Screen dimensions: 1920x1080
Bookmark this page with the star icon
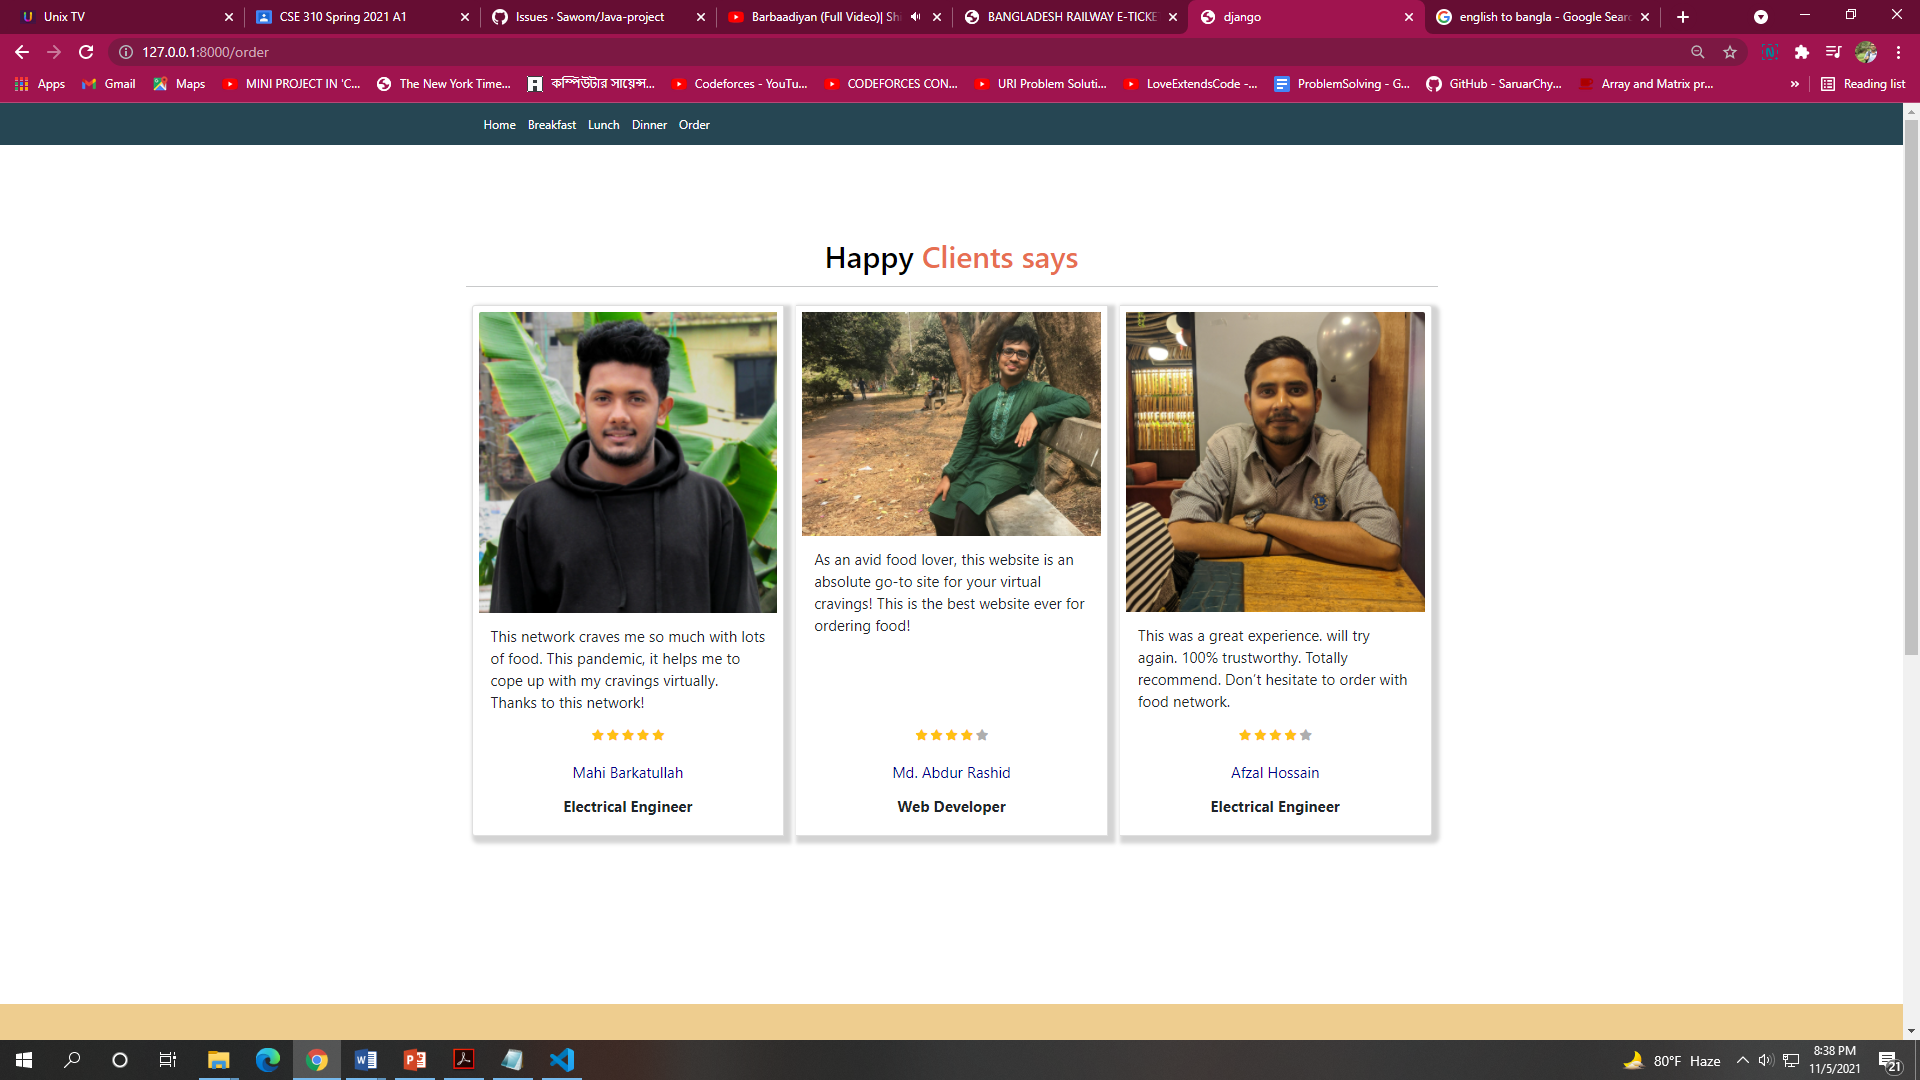tap(1730, 52)
